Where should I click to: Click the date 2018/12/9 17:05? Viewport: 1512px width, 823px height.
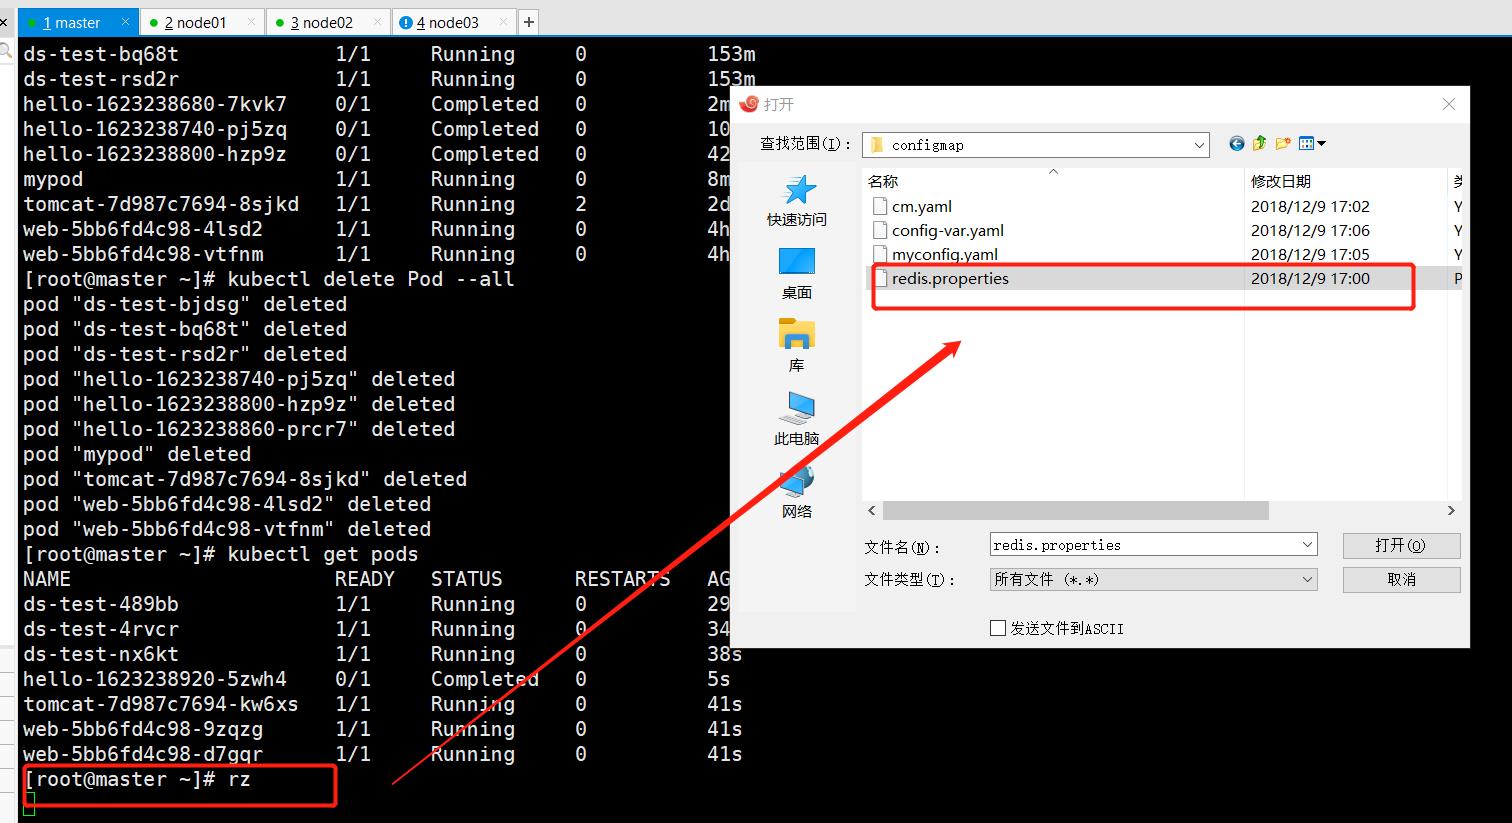point(1310,254)
